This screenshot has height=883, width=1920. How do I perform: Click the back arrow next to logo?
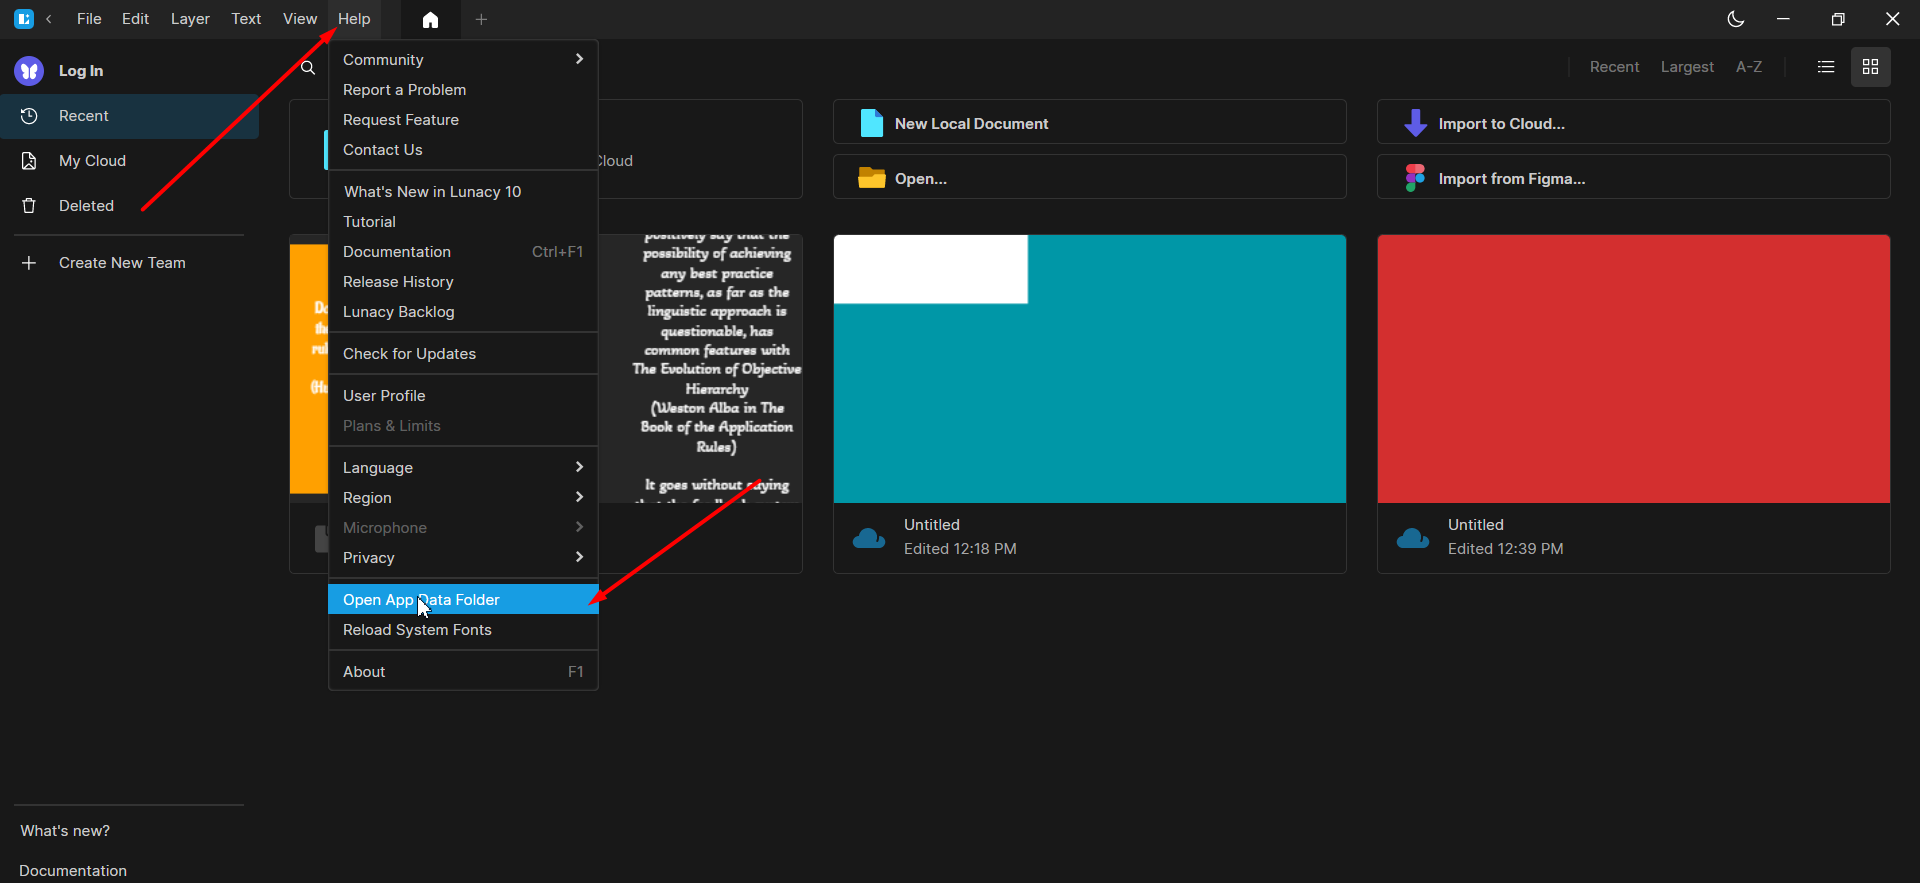(49, 19)
